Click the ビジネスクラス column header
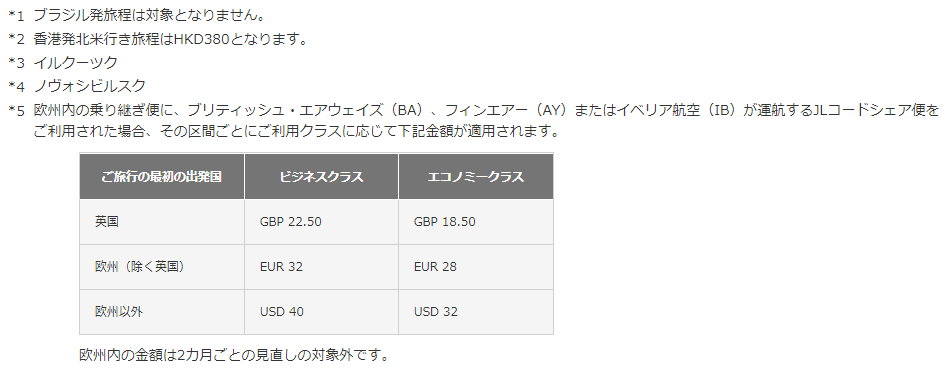 point(321,177)
